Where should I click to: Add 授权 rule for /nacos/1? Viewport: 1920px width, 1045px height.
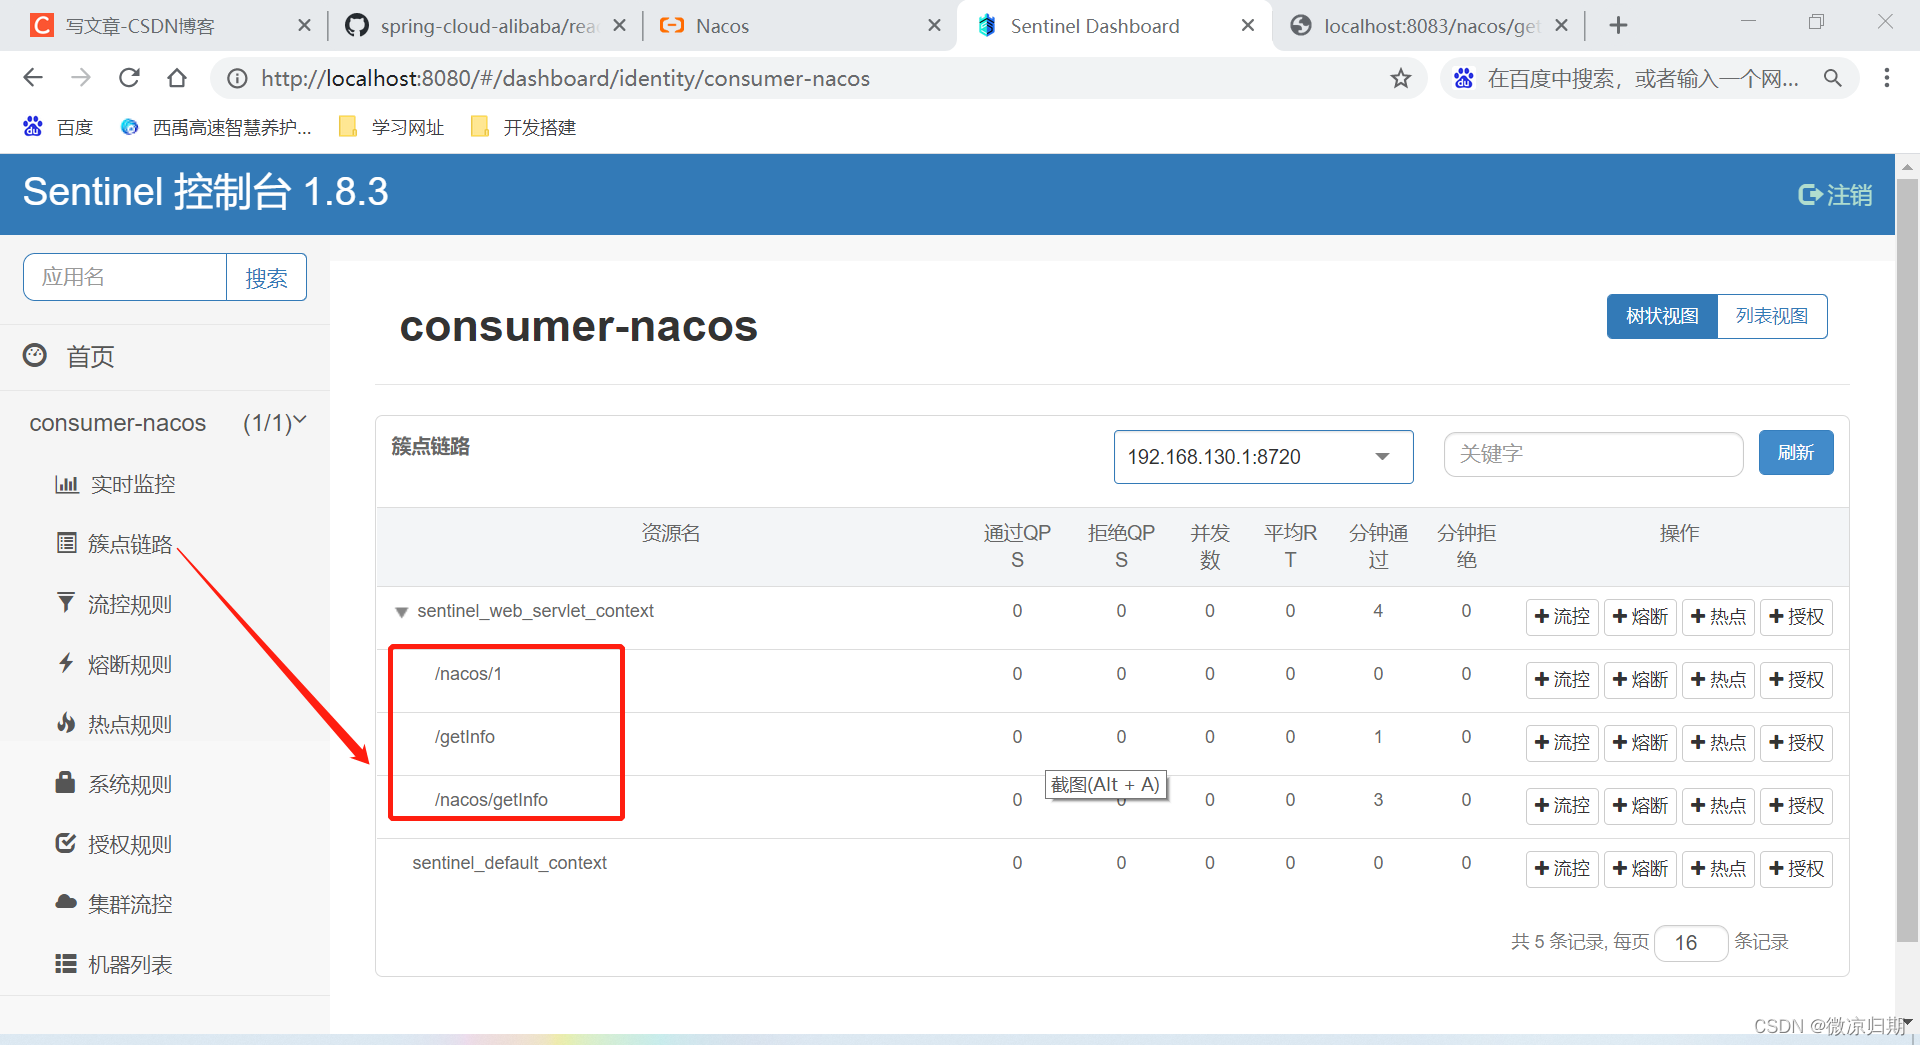pyautogui.click(x=1796, y=680)
